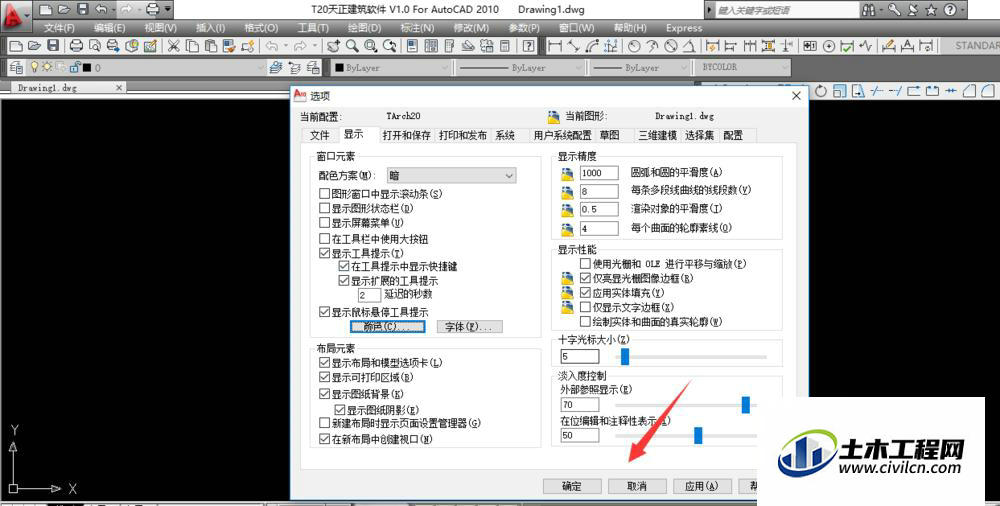Adjust 十字光标大小 slider handle
This screenshot has width=1000, height=506.
point(625,357)
